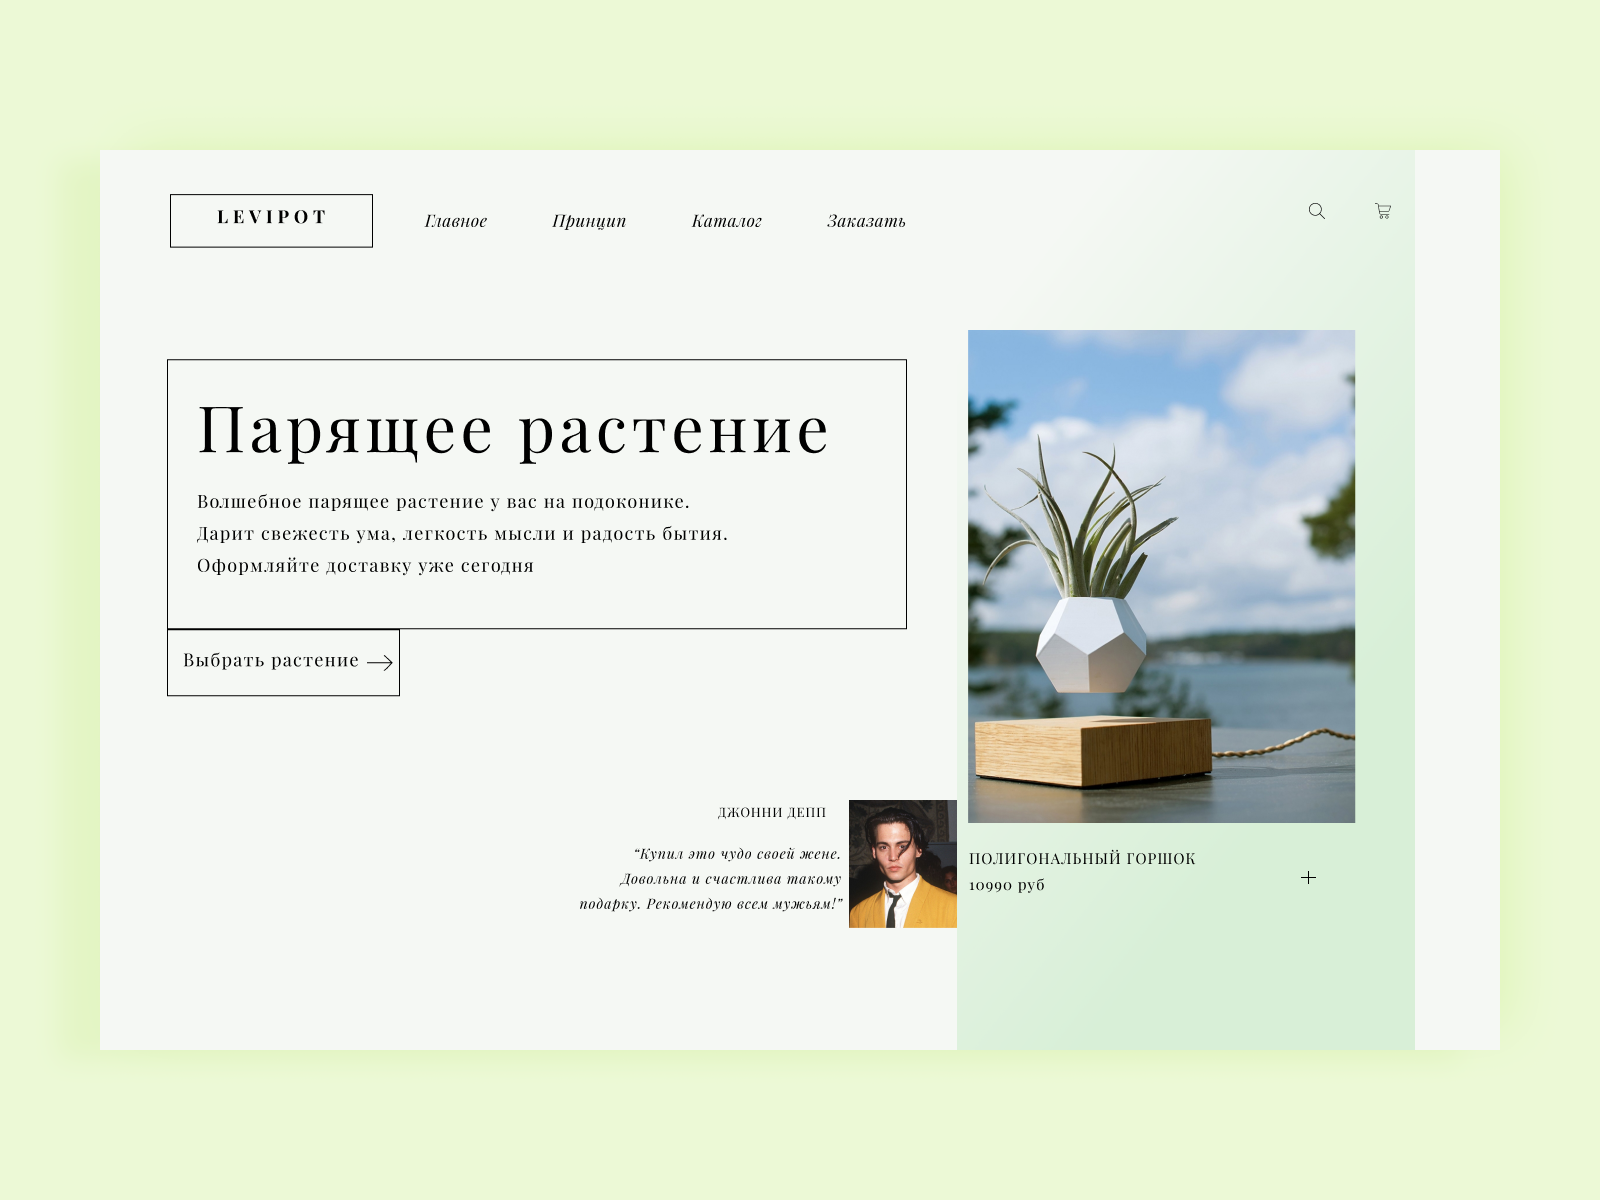Click the line Дарит свежесть ума

pyautogui.click(x=462, y=534)
